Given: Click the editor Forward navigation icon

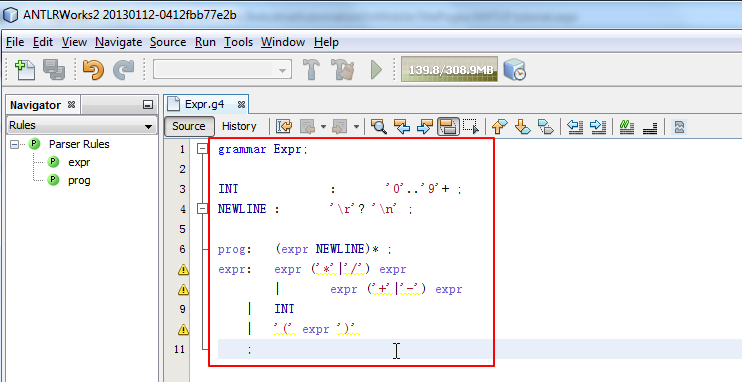Looking at the screenshot, I should [340, 126].
